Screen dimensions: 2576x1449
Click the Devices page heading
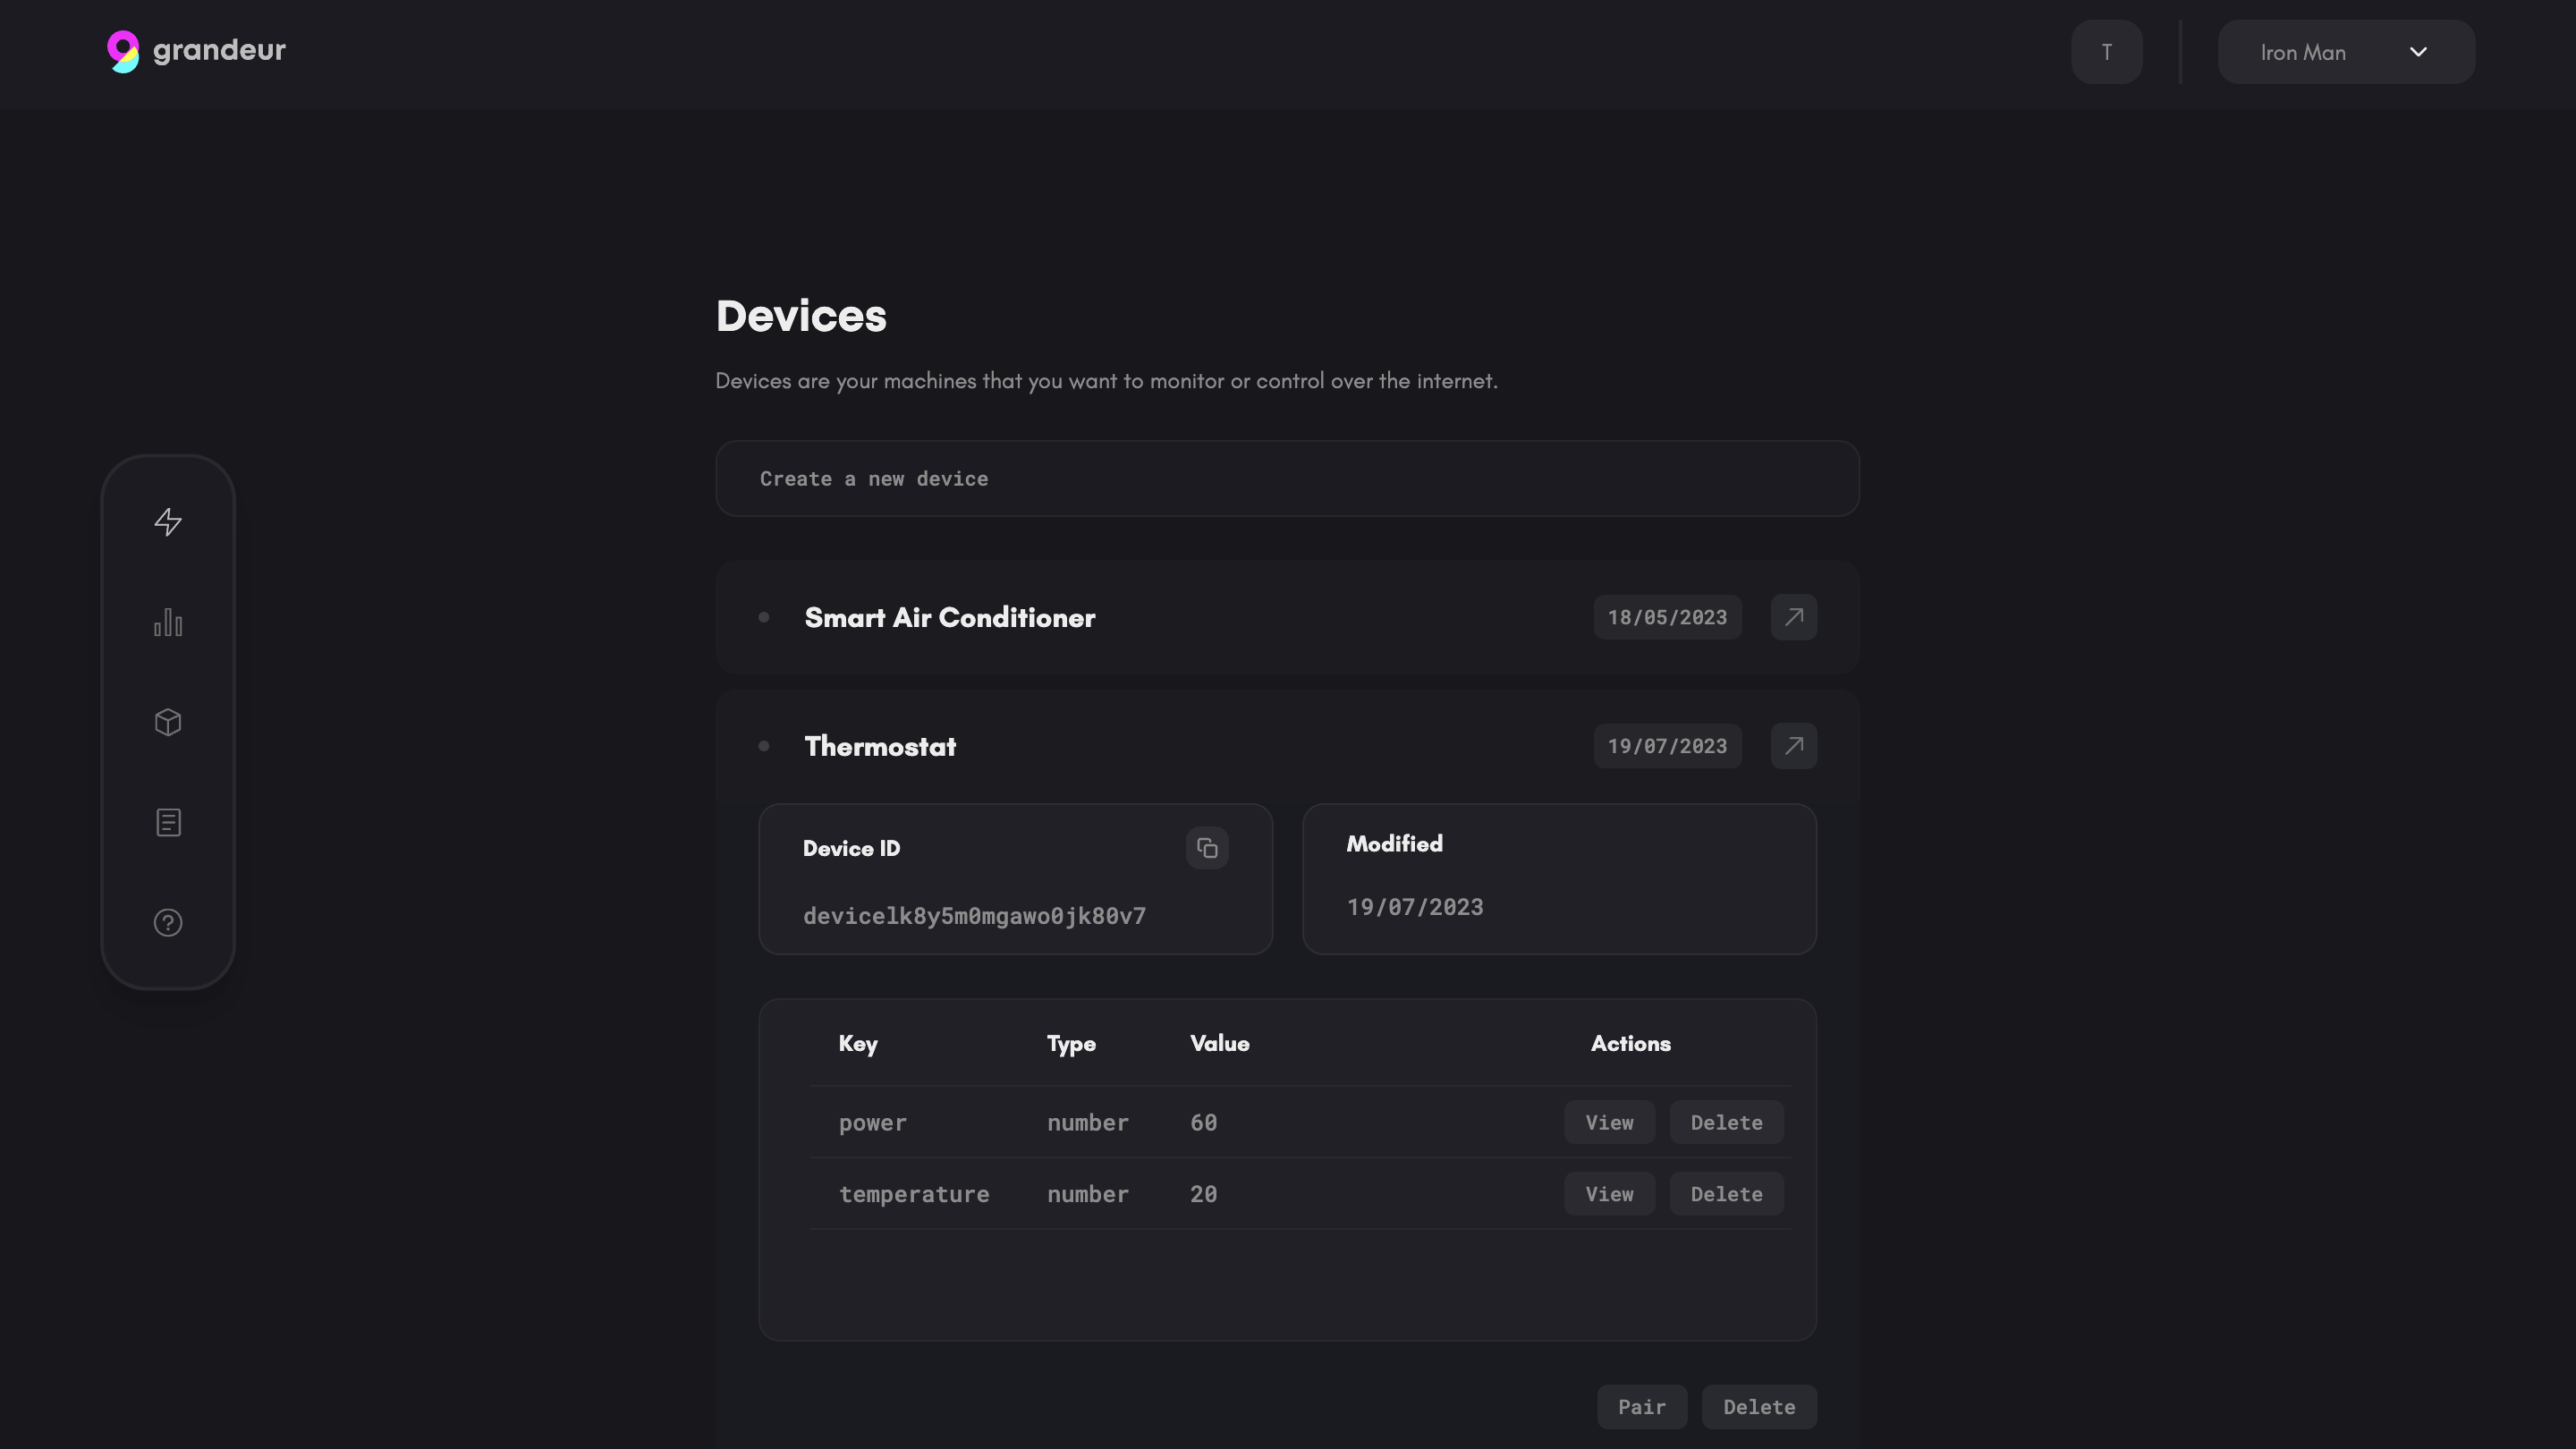coord(801,316)
